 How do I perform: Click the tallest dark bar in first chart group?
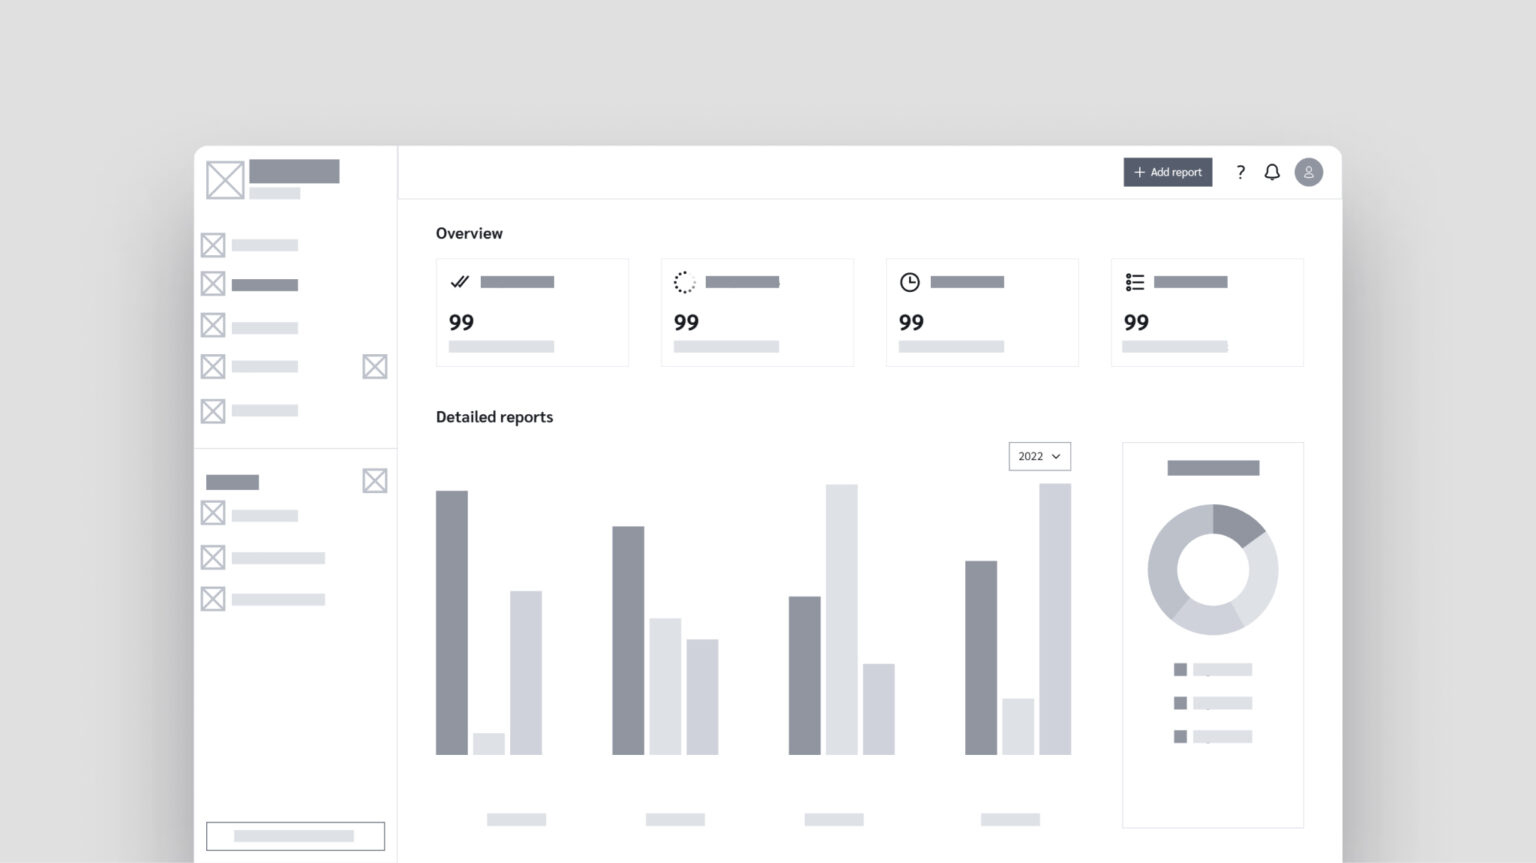pos(452,622)
